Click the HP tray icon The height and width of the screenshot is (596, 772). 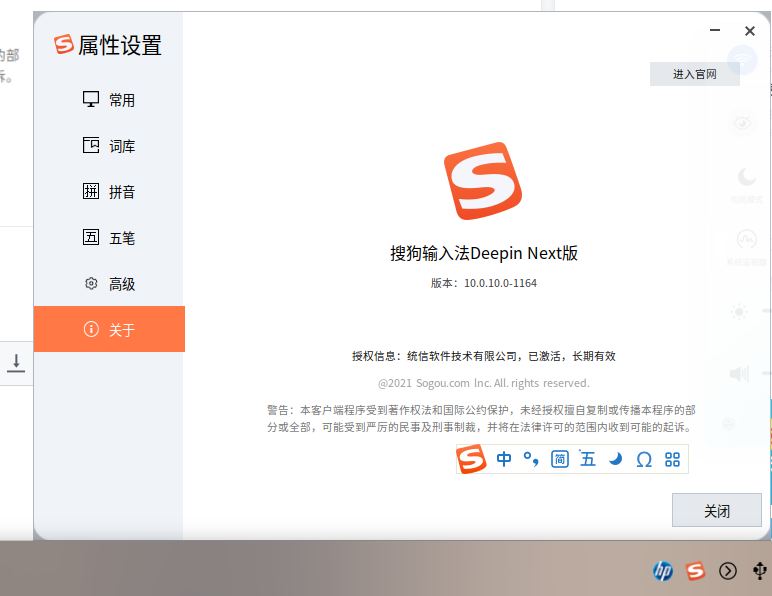663,571
